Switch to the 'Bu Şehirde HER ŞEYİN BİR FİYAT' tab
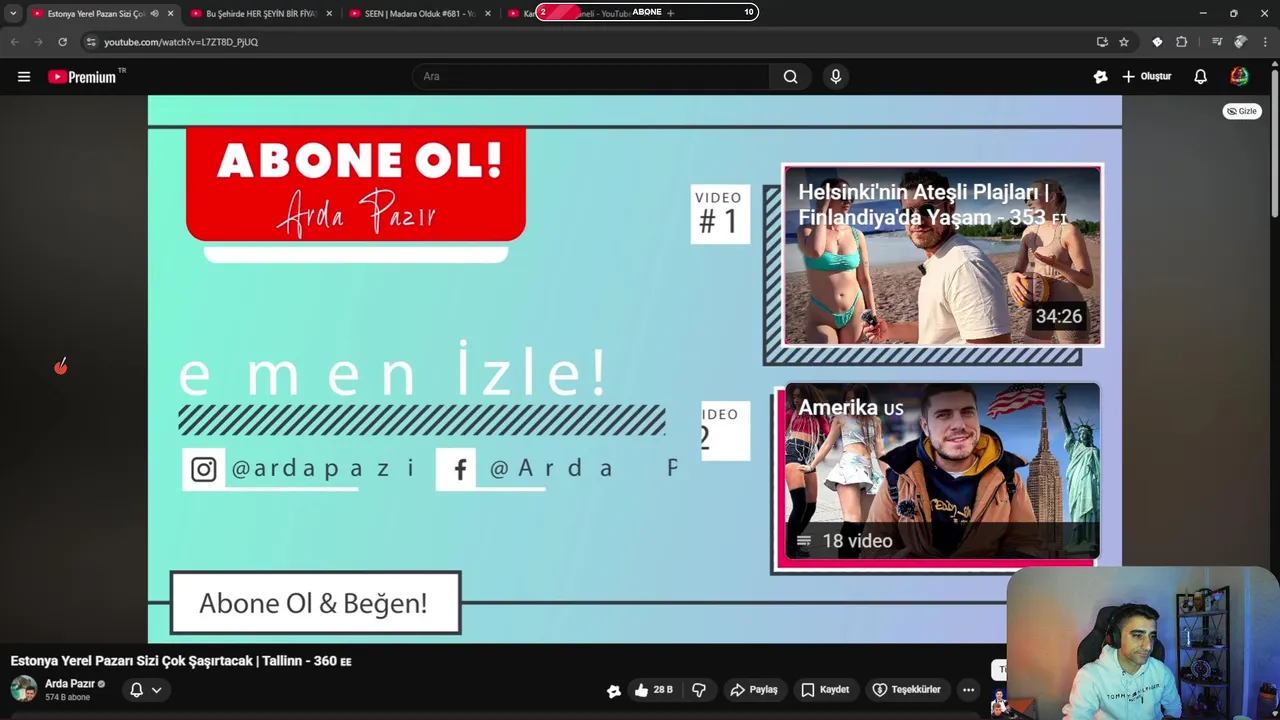The image size is (1280, 720). pyautogui.click(x=260, y=14)
